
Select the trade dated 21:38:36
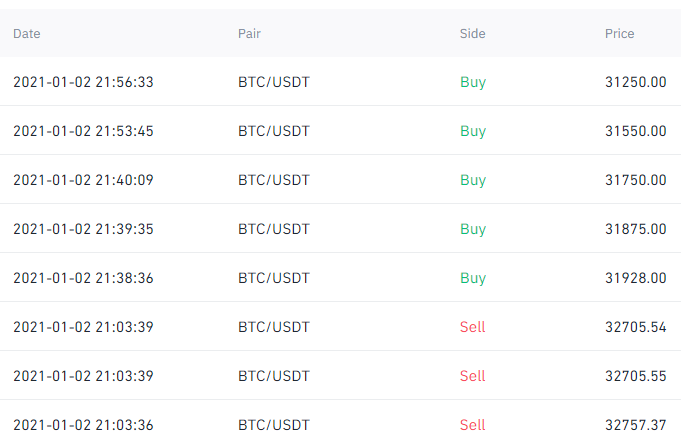coord(83,278)
